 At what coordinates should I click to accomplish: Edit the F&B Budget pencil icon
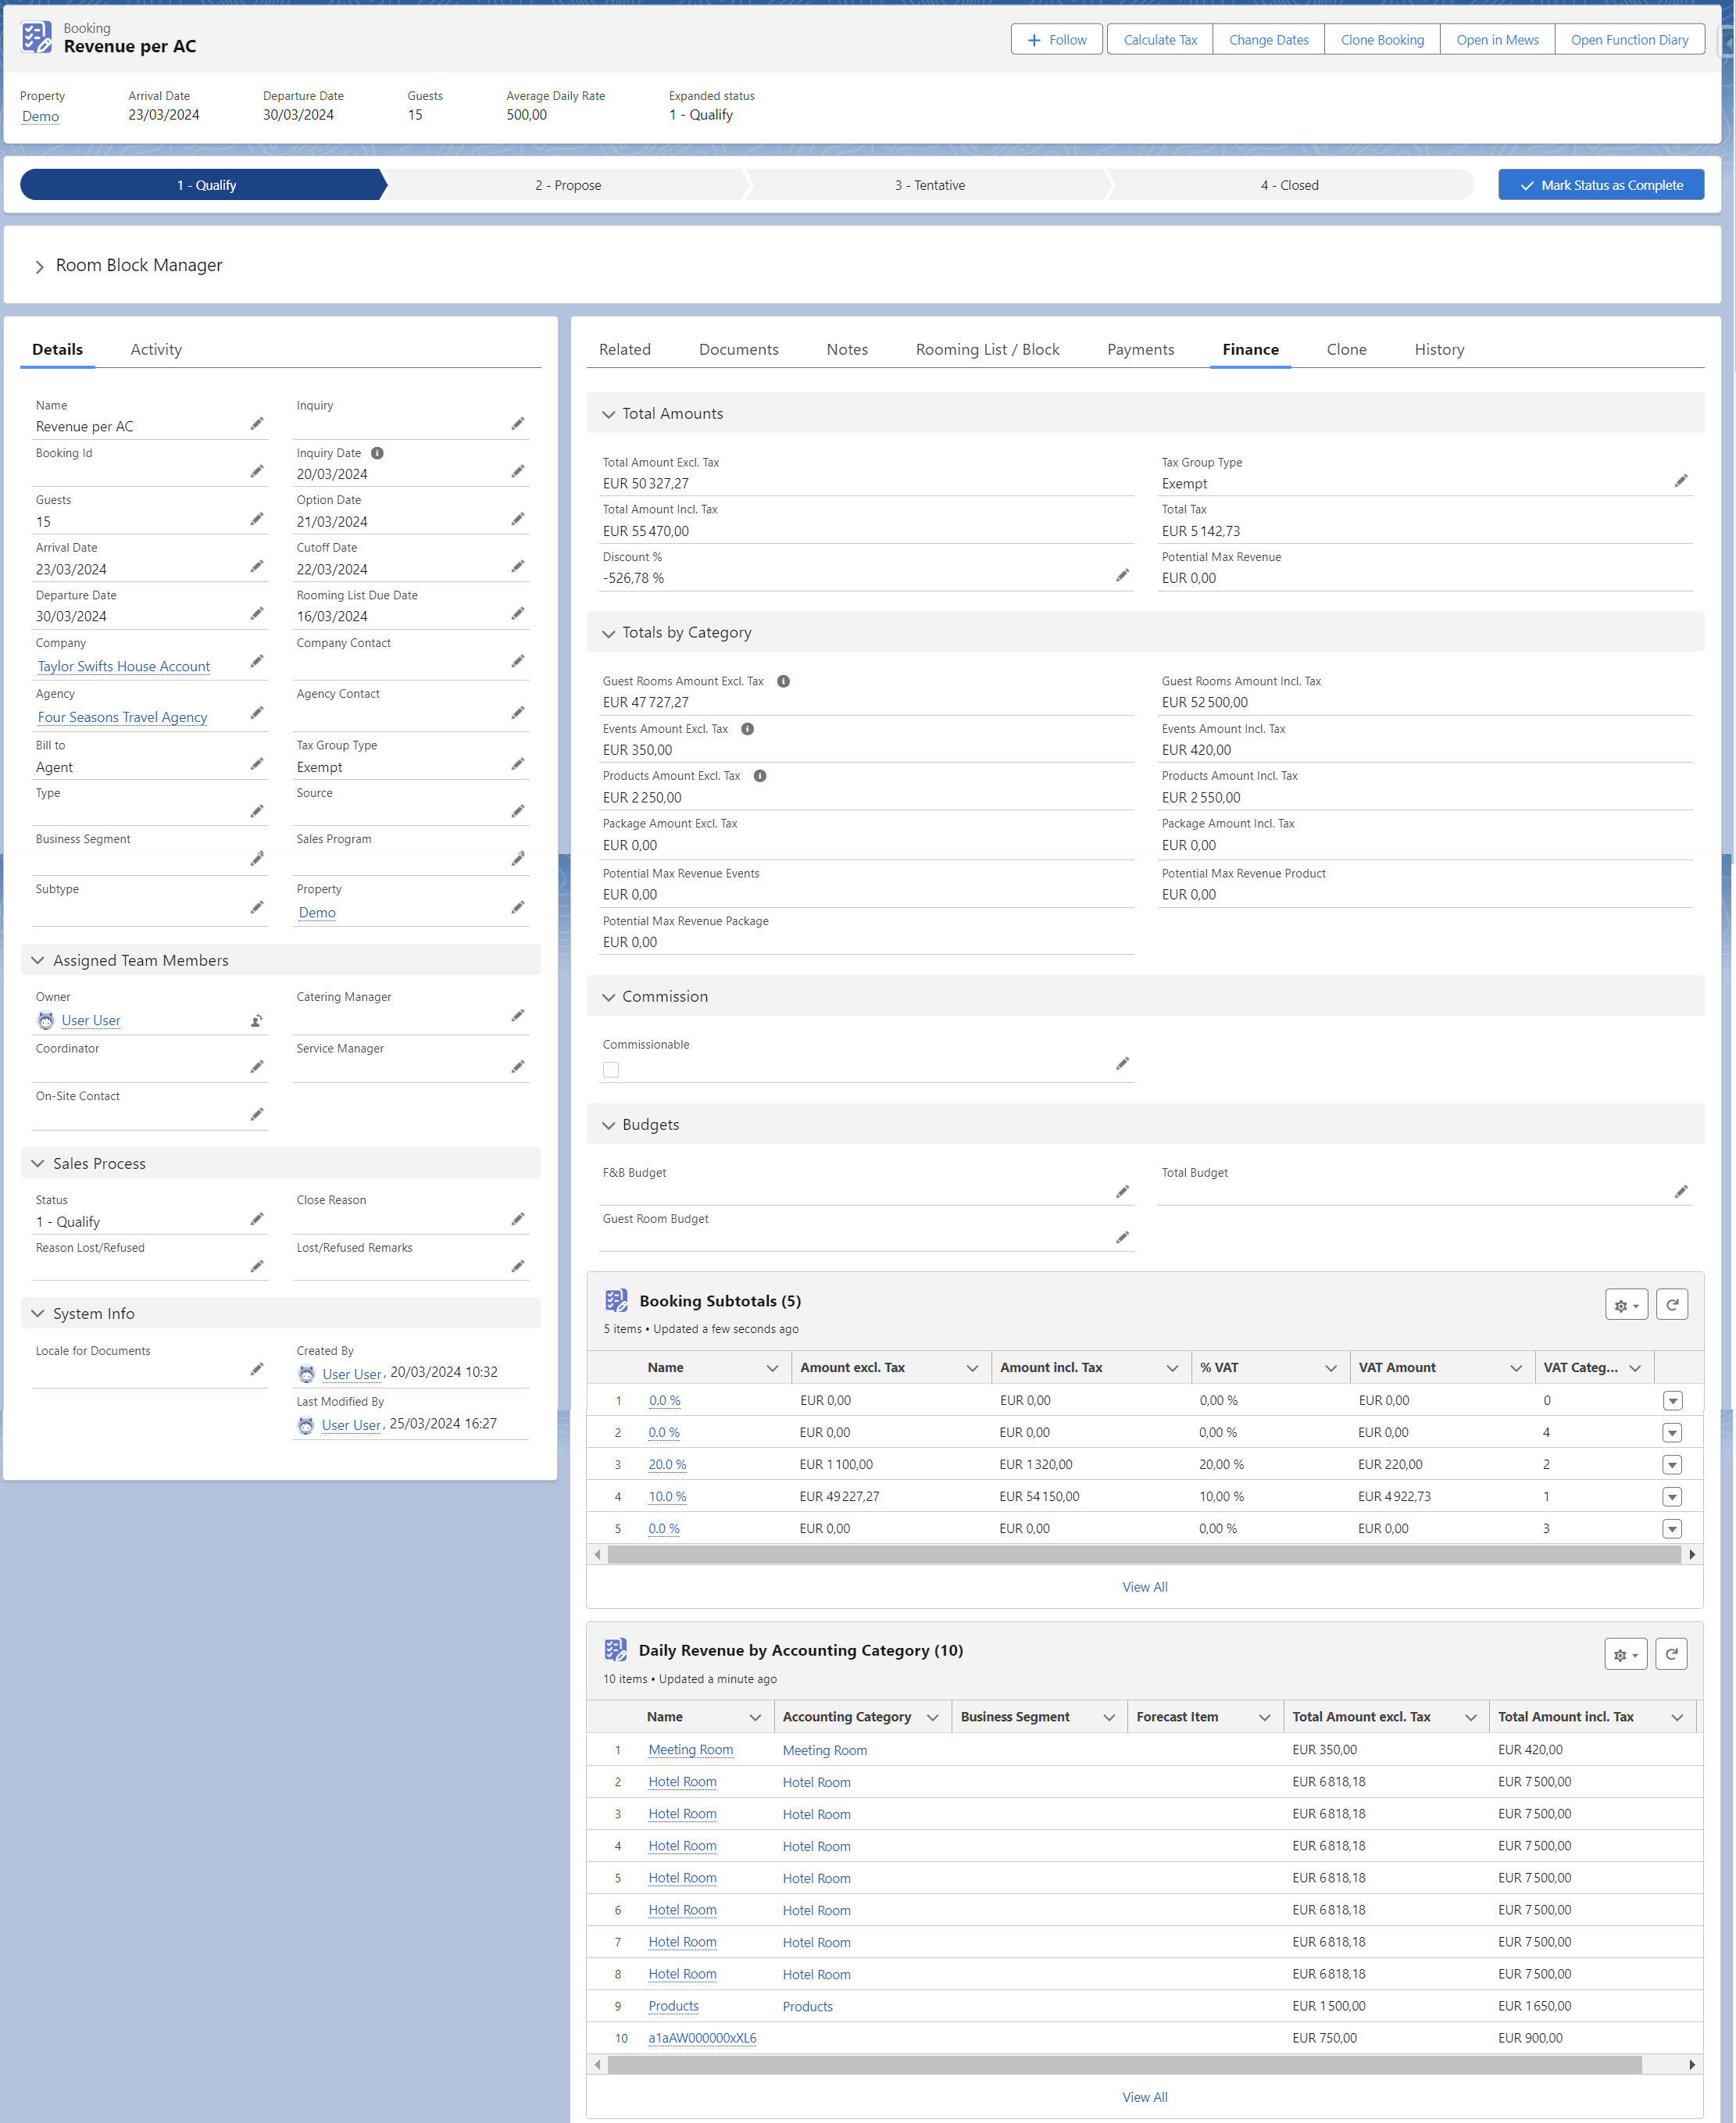coord(1122,1192)
